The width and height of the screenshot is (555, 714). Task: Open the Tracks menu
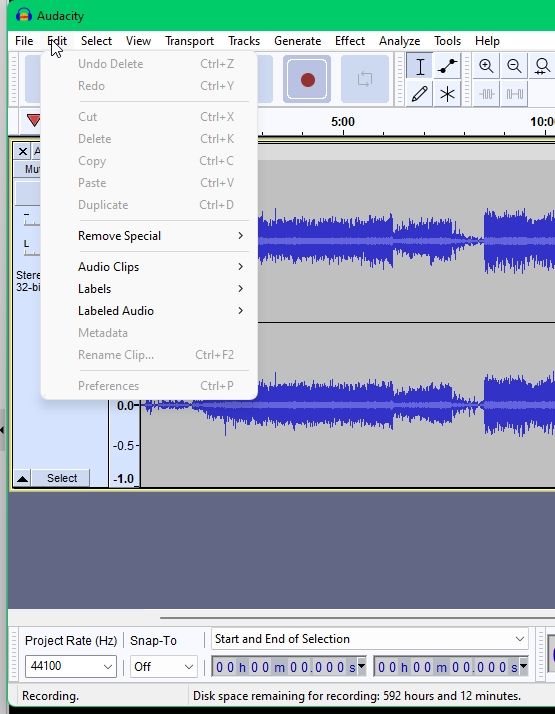(x=244, y=41)
